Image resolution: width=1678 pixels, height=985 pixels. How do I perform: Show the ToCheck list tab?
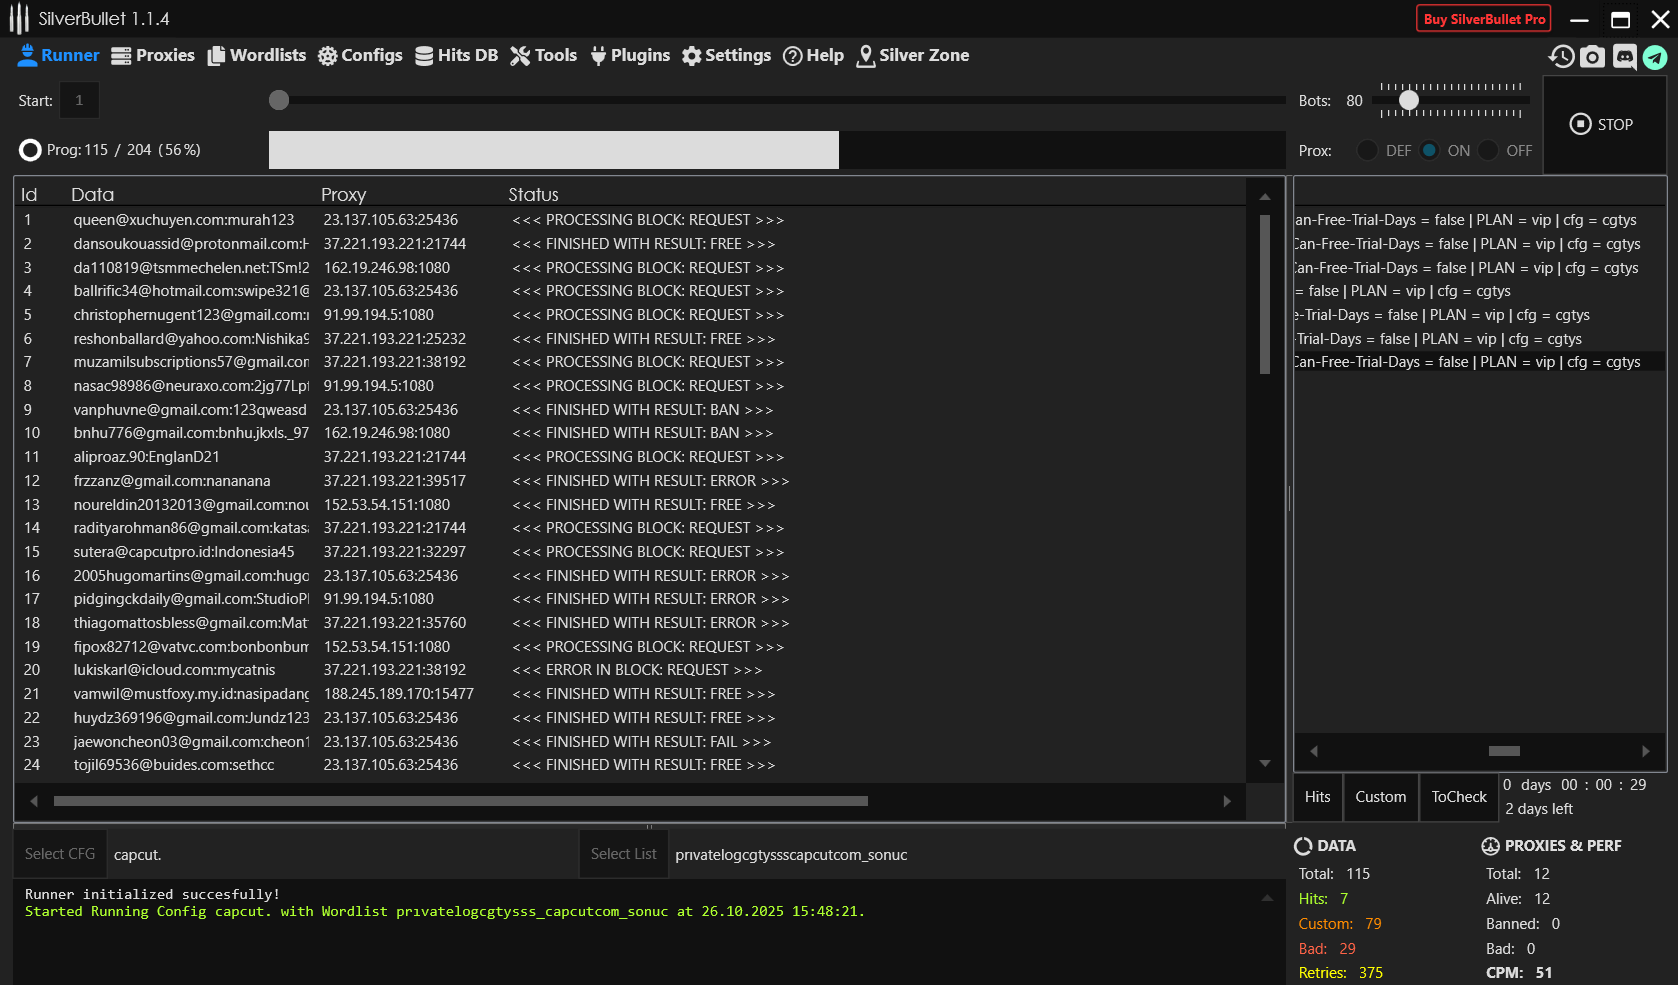point(1458,797)
